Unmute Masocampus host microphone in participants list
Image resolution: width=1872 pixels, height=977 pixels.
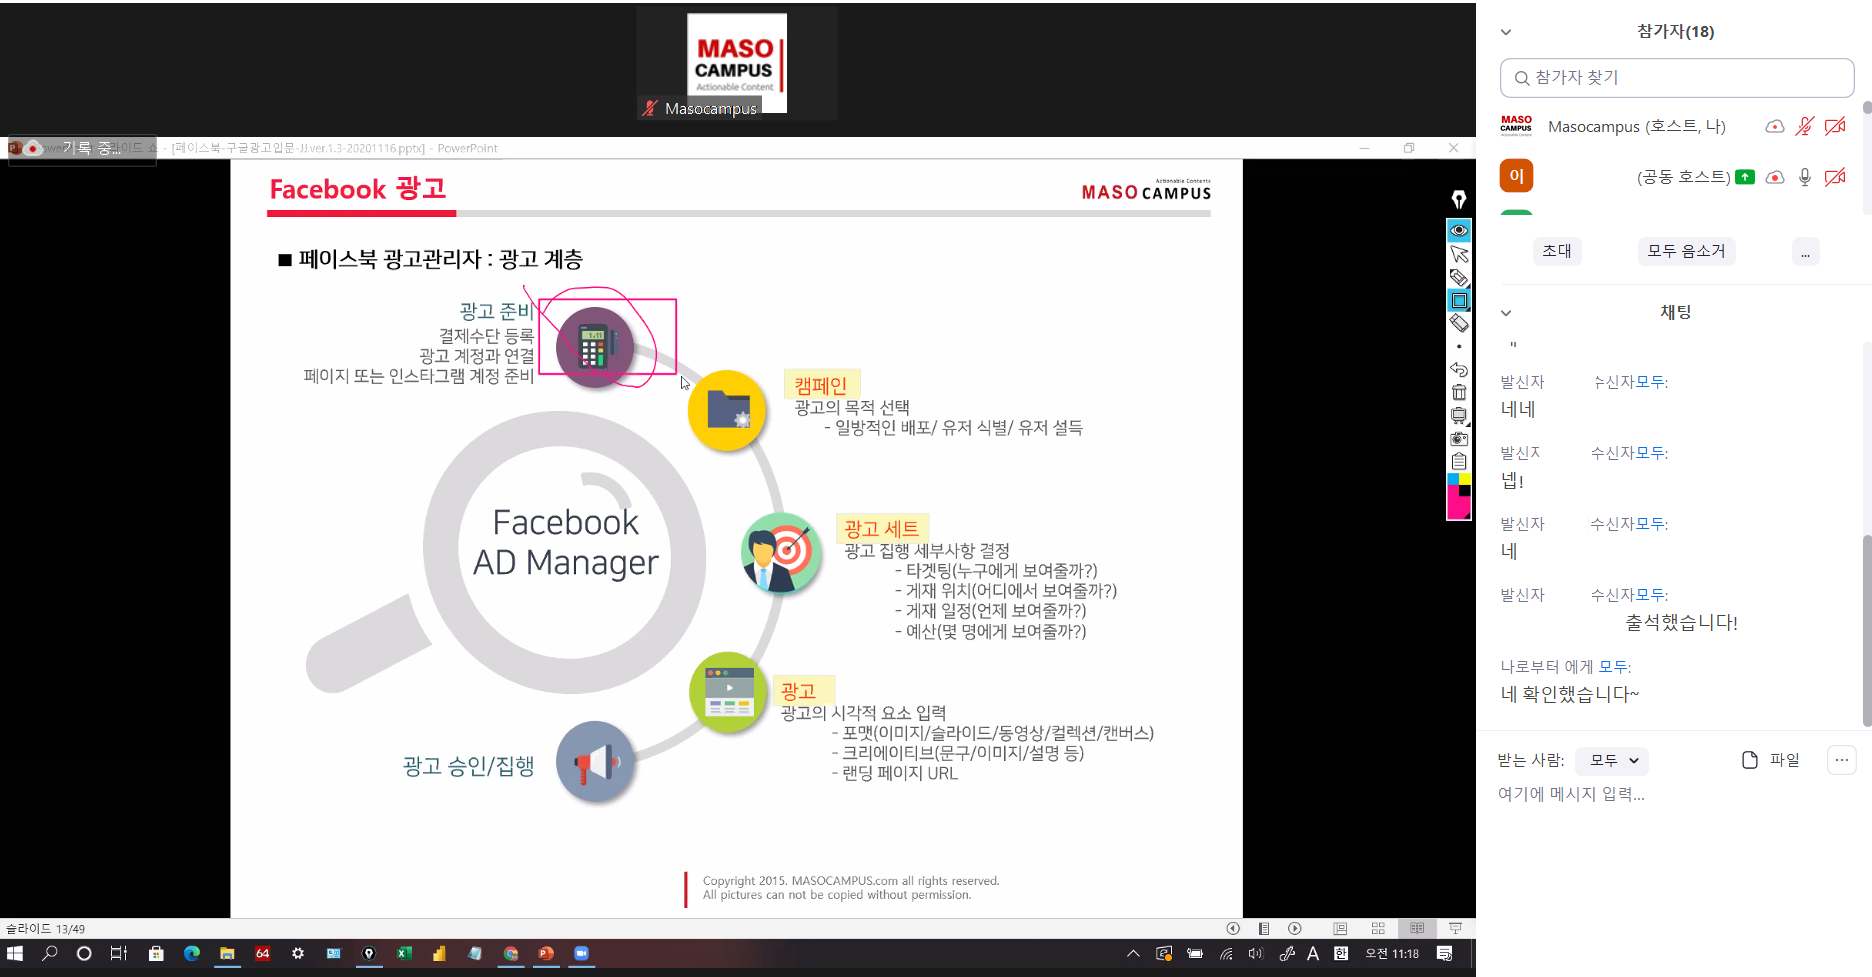coord(1804,127)
